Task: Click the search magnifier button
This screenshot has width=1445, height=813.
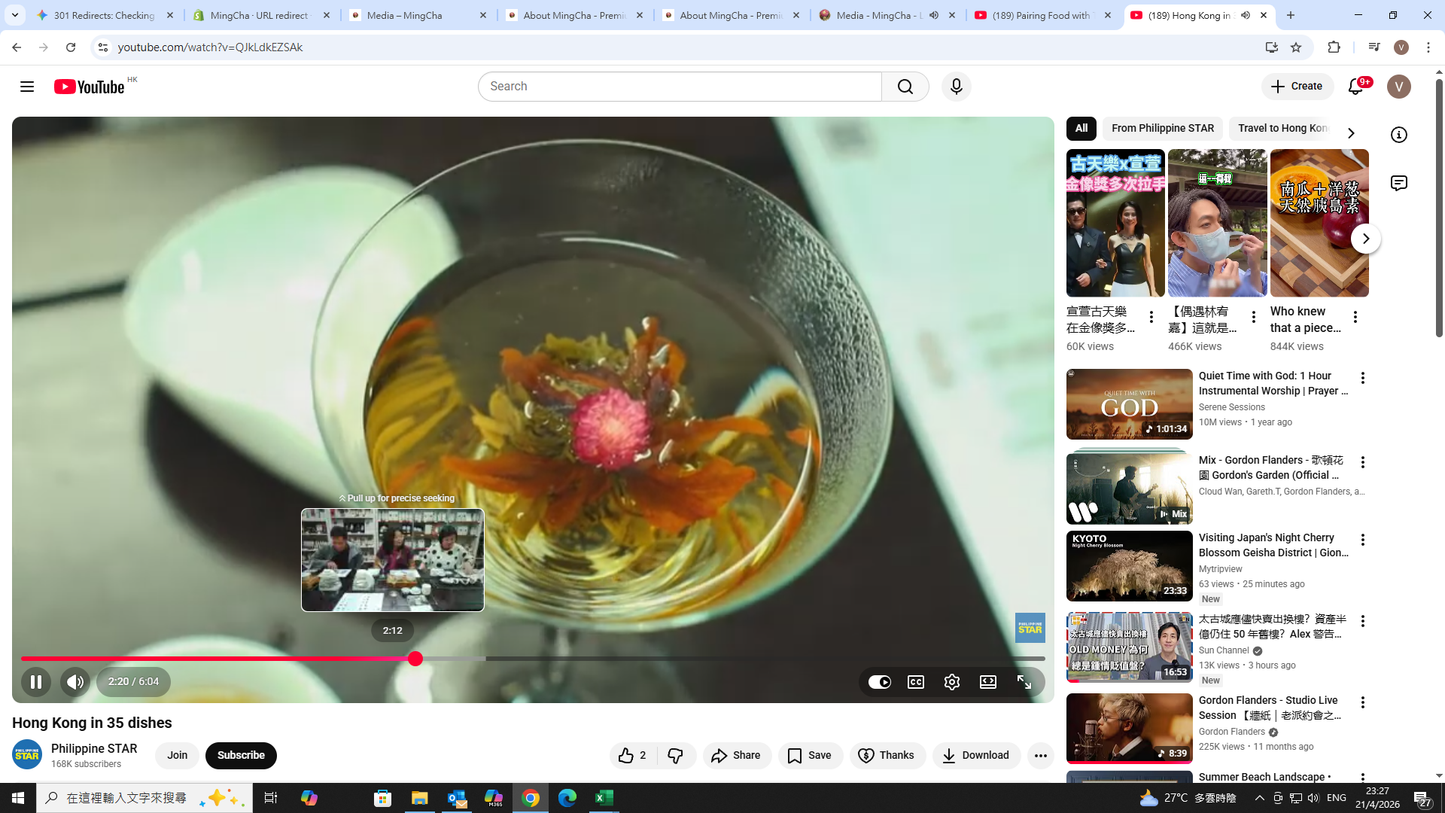Action: 905,87
